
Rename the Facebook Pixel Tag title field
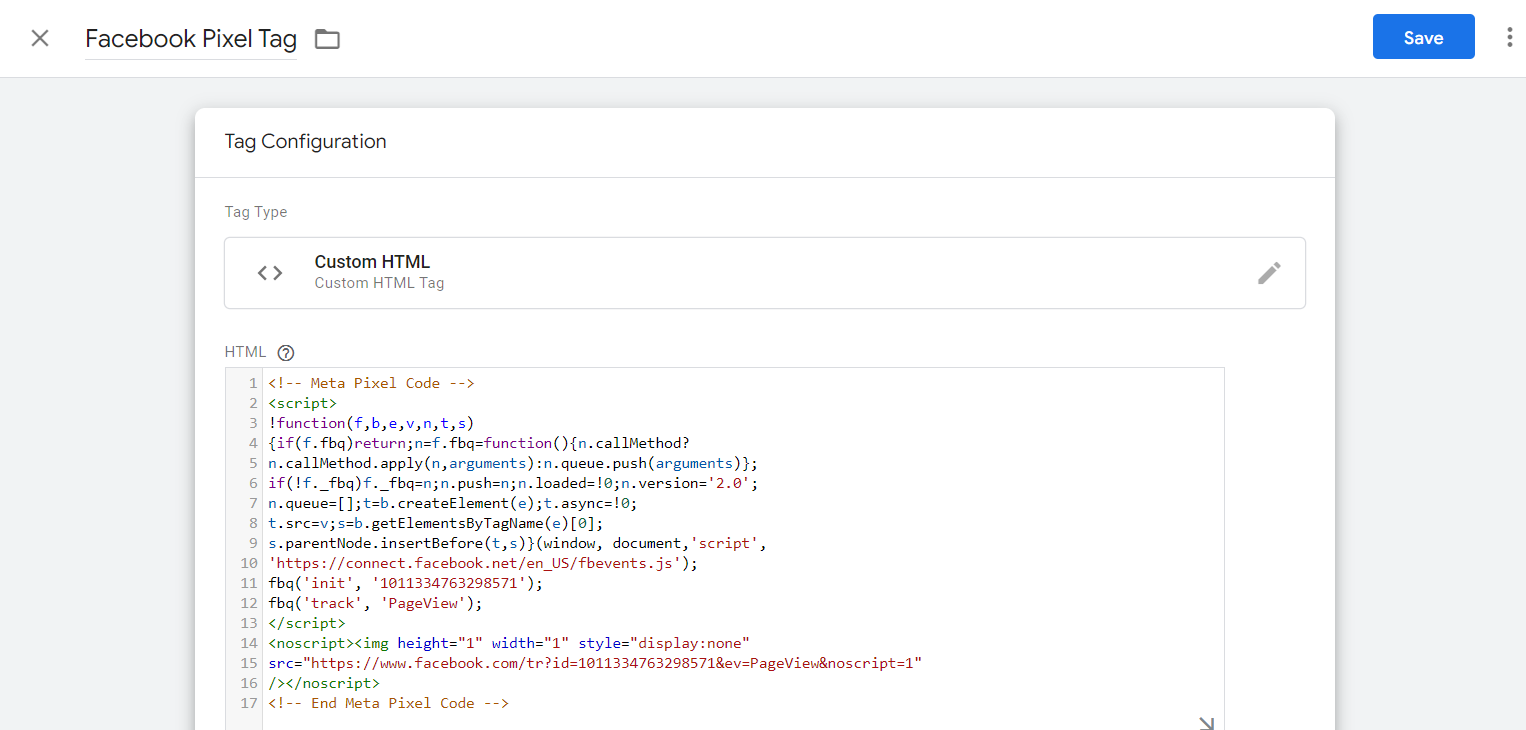191,39
